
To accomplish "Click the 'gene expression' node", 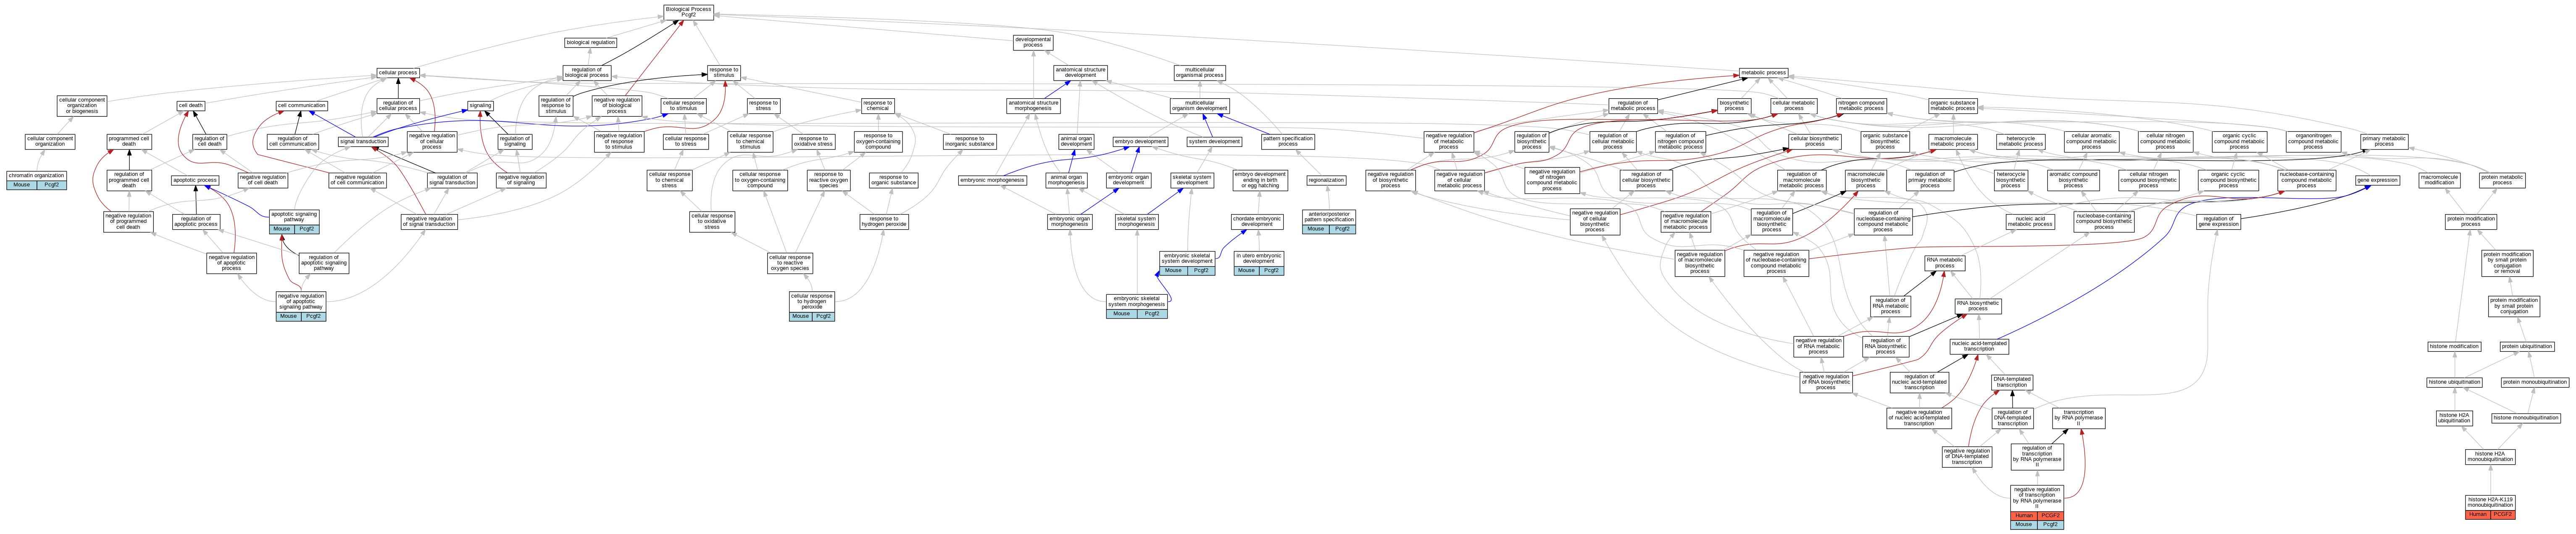I will click(x=2376, y=180).
